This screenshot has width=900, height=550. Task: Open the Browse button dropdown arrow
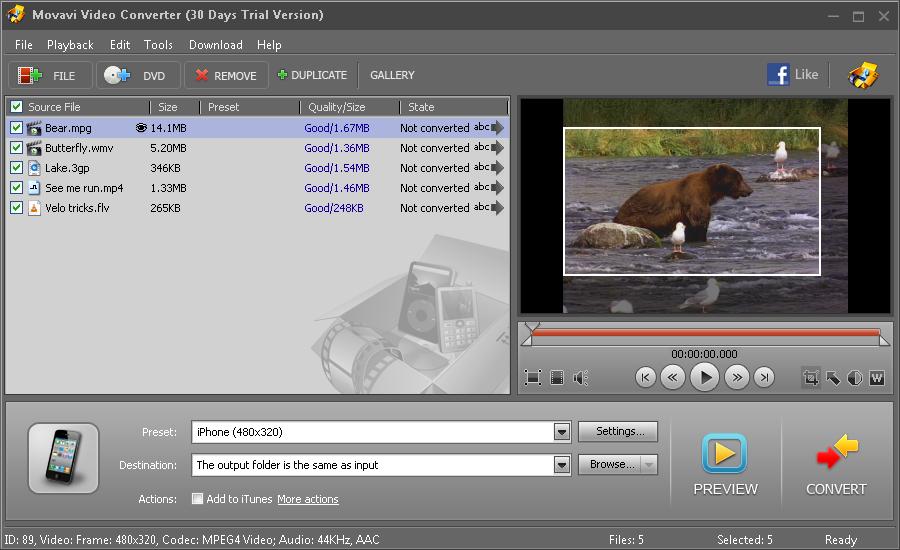pyautogui.click(x=649, y=464)
